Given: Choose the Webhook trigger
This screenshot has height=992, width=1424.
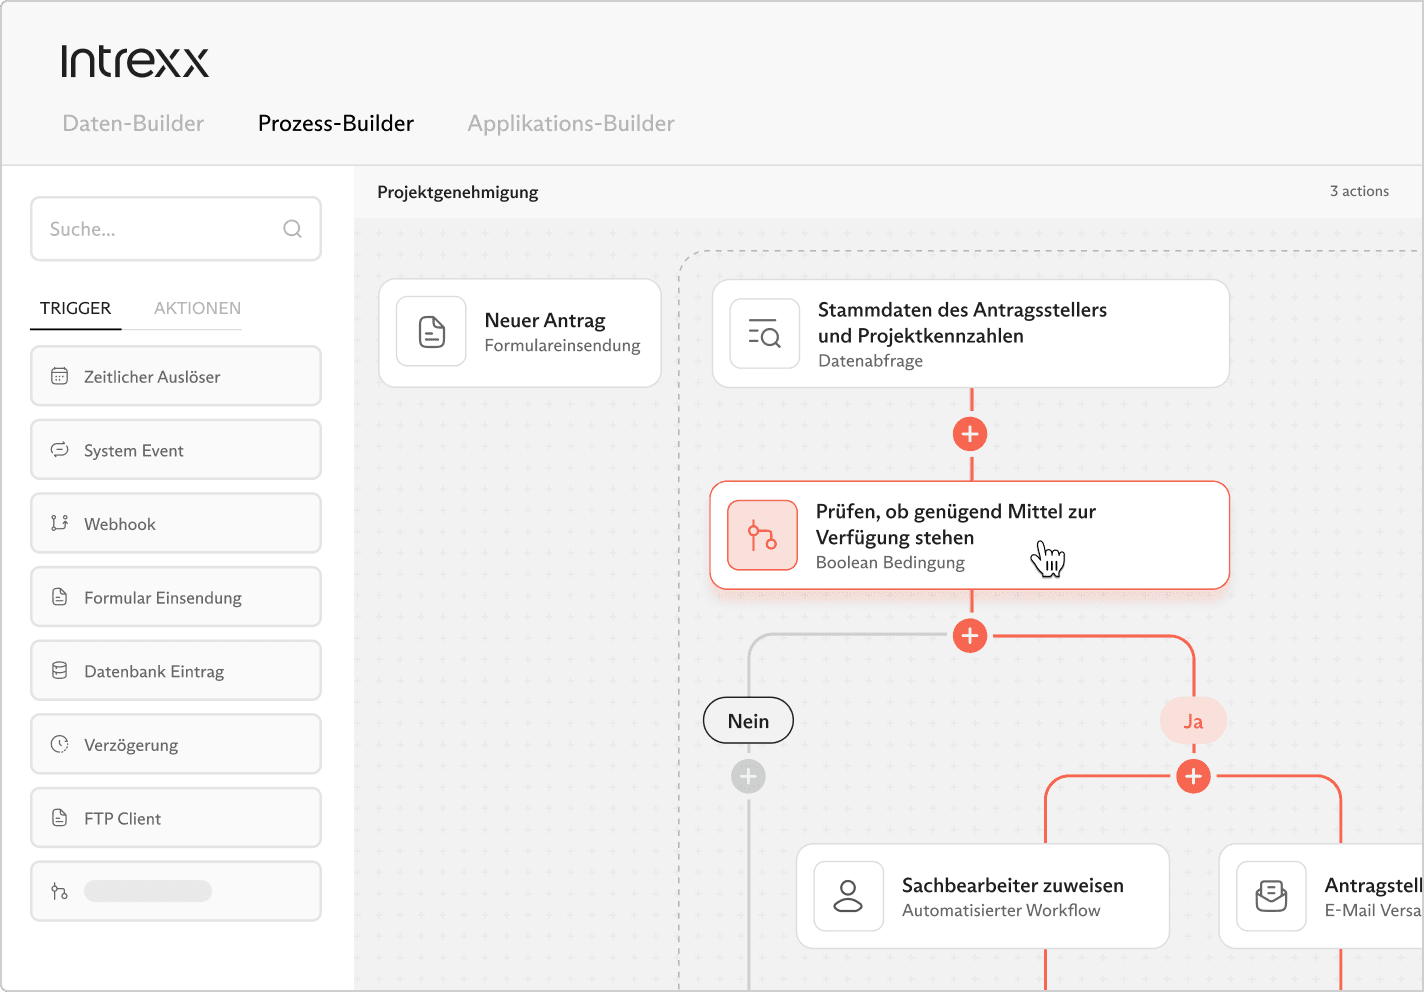Looking at the screenshot, I should point(176,523).
